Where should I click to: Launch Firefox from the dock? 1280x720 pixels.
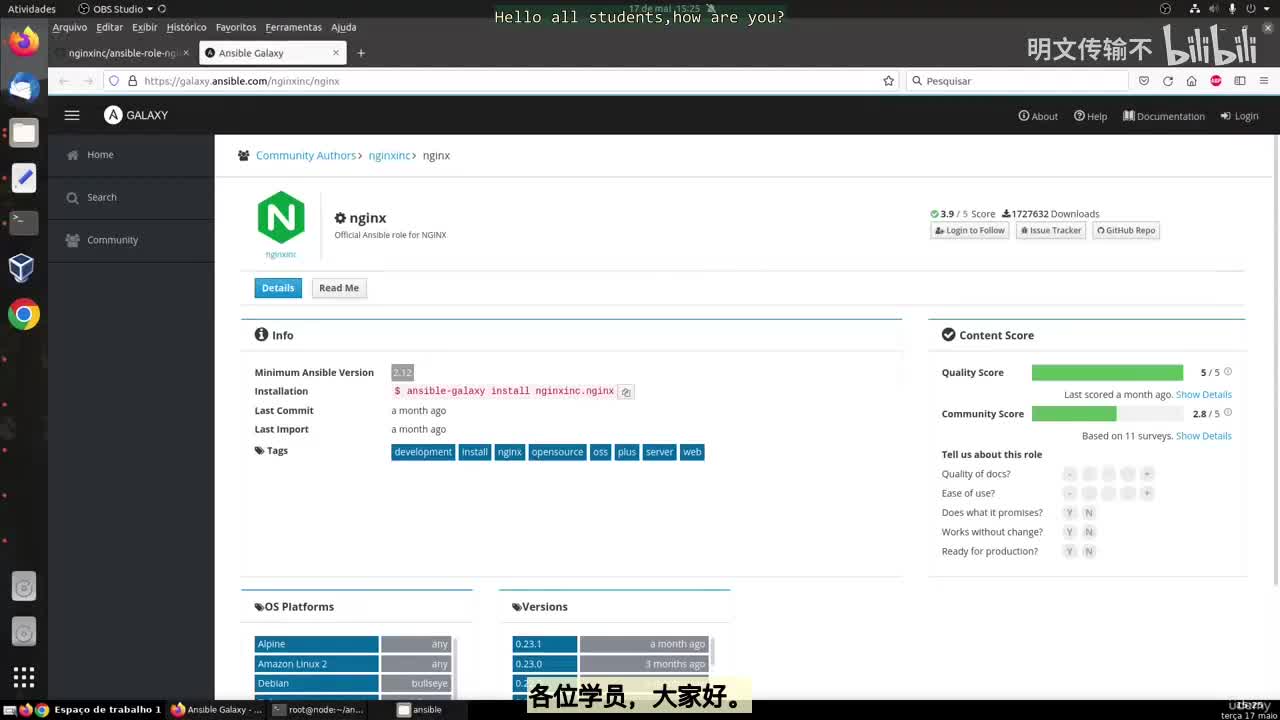[x=24, y=42]
